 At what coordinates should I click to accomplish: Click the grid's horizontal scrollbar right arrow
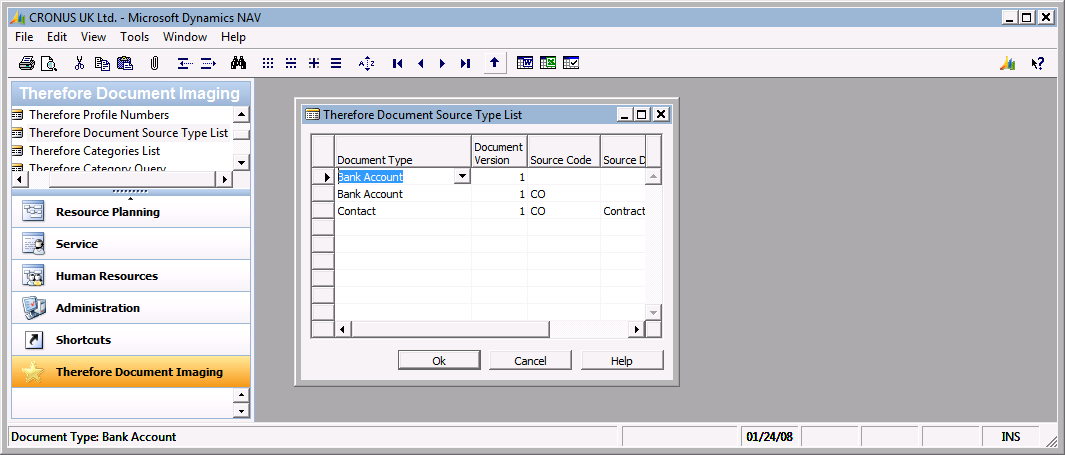636,329
